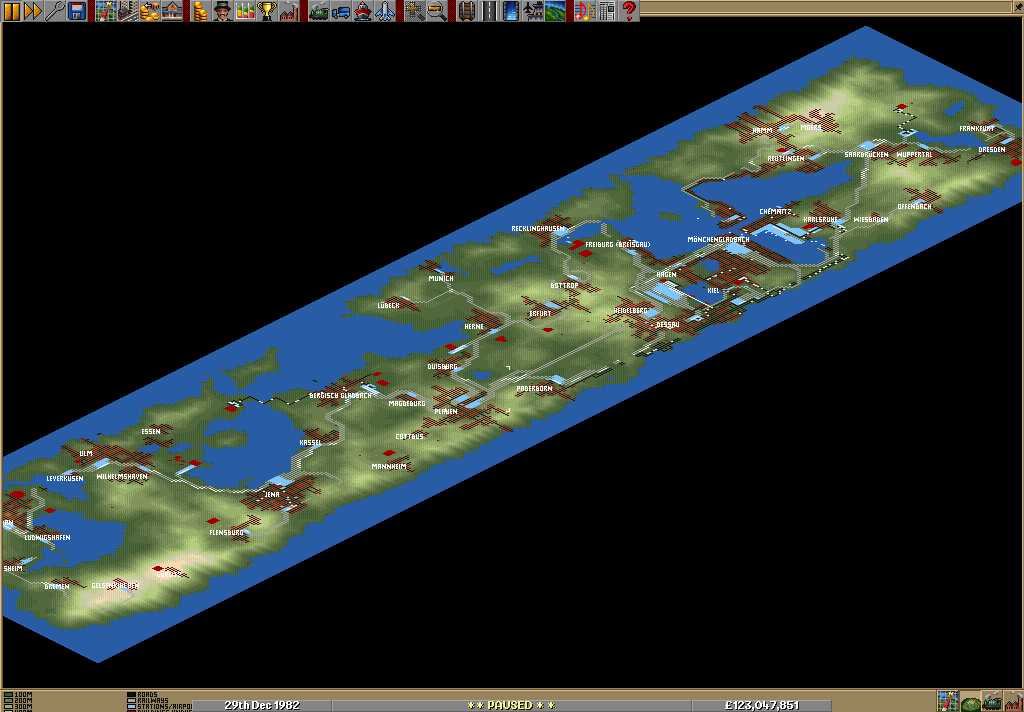
Task: Show road vehicle list truck icon
Action: (340, 10)
